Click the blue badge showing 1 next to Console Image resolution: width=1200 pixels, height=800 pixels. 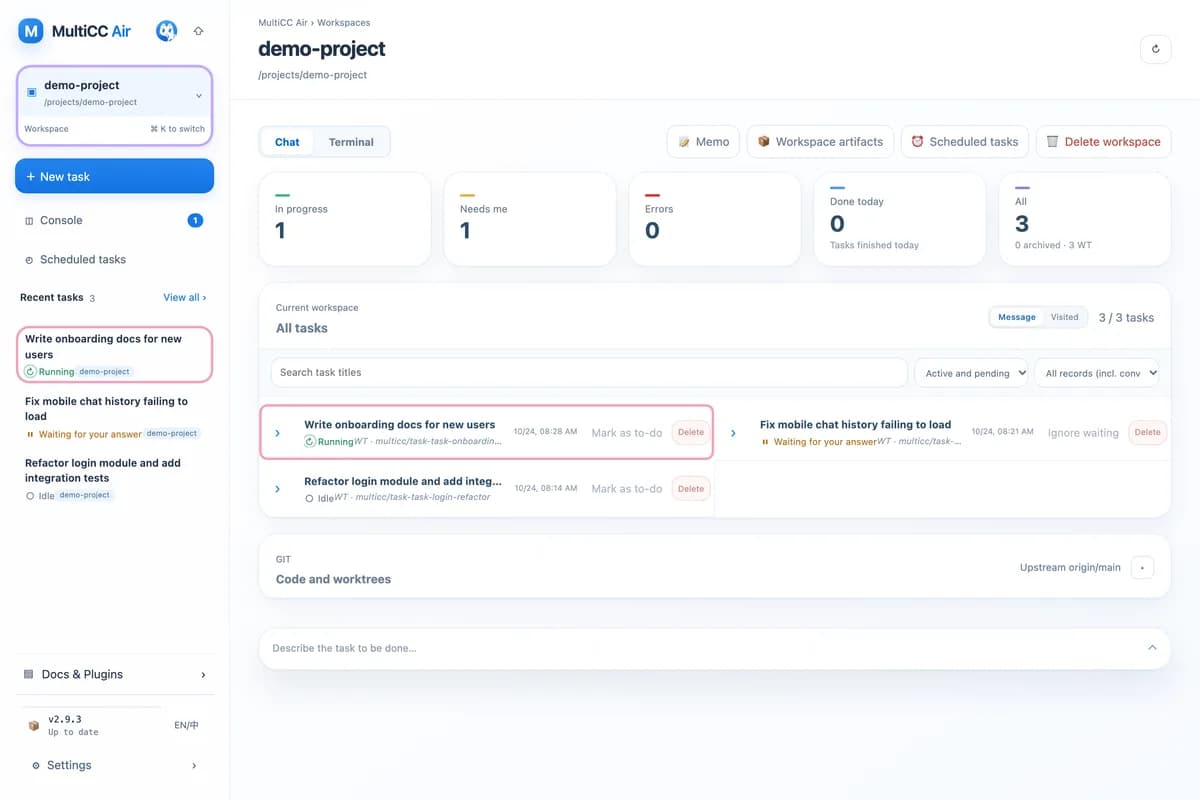(196, 220)
